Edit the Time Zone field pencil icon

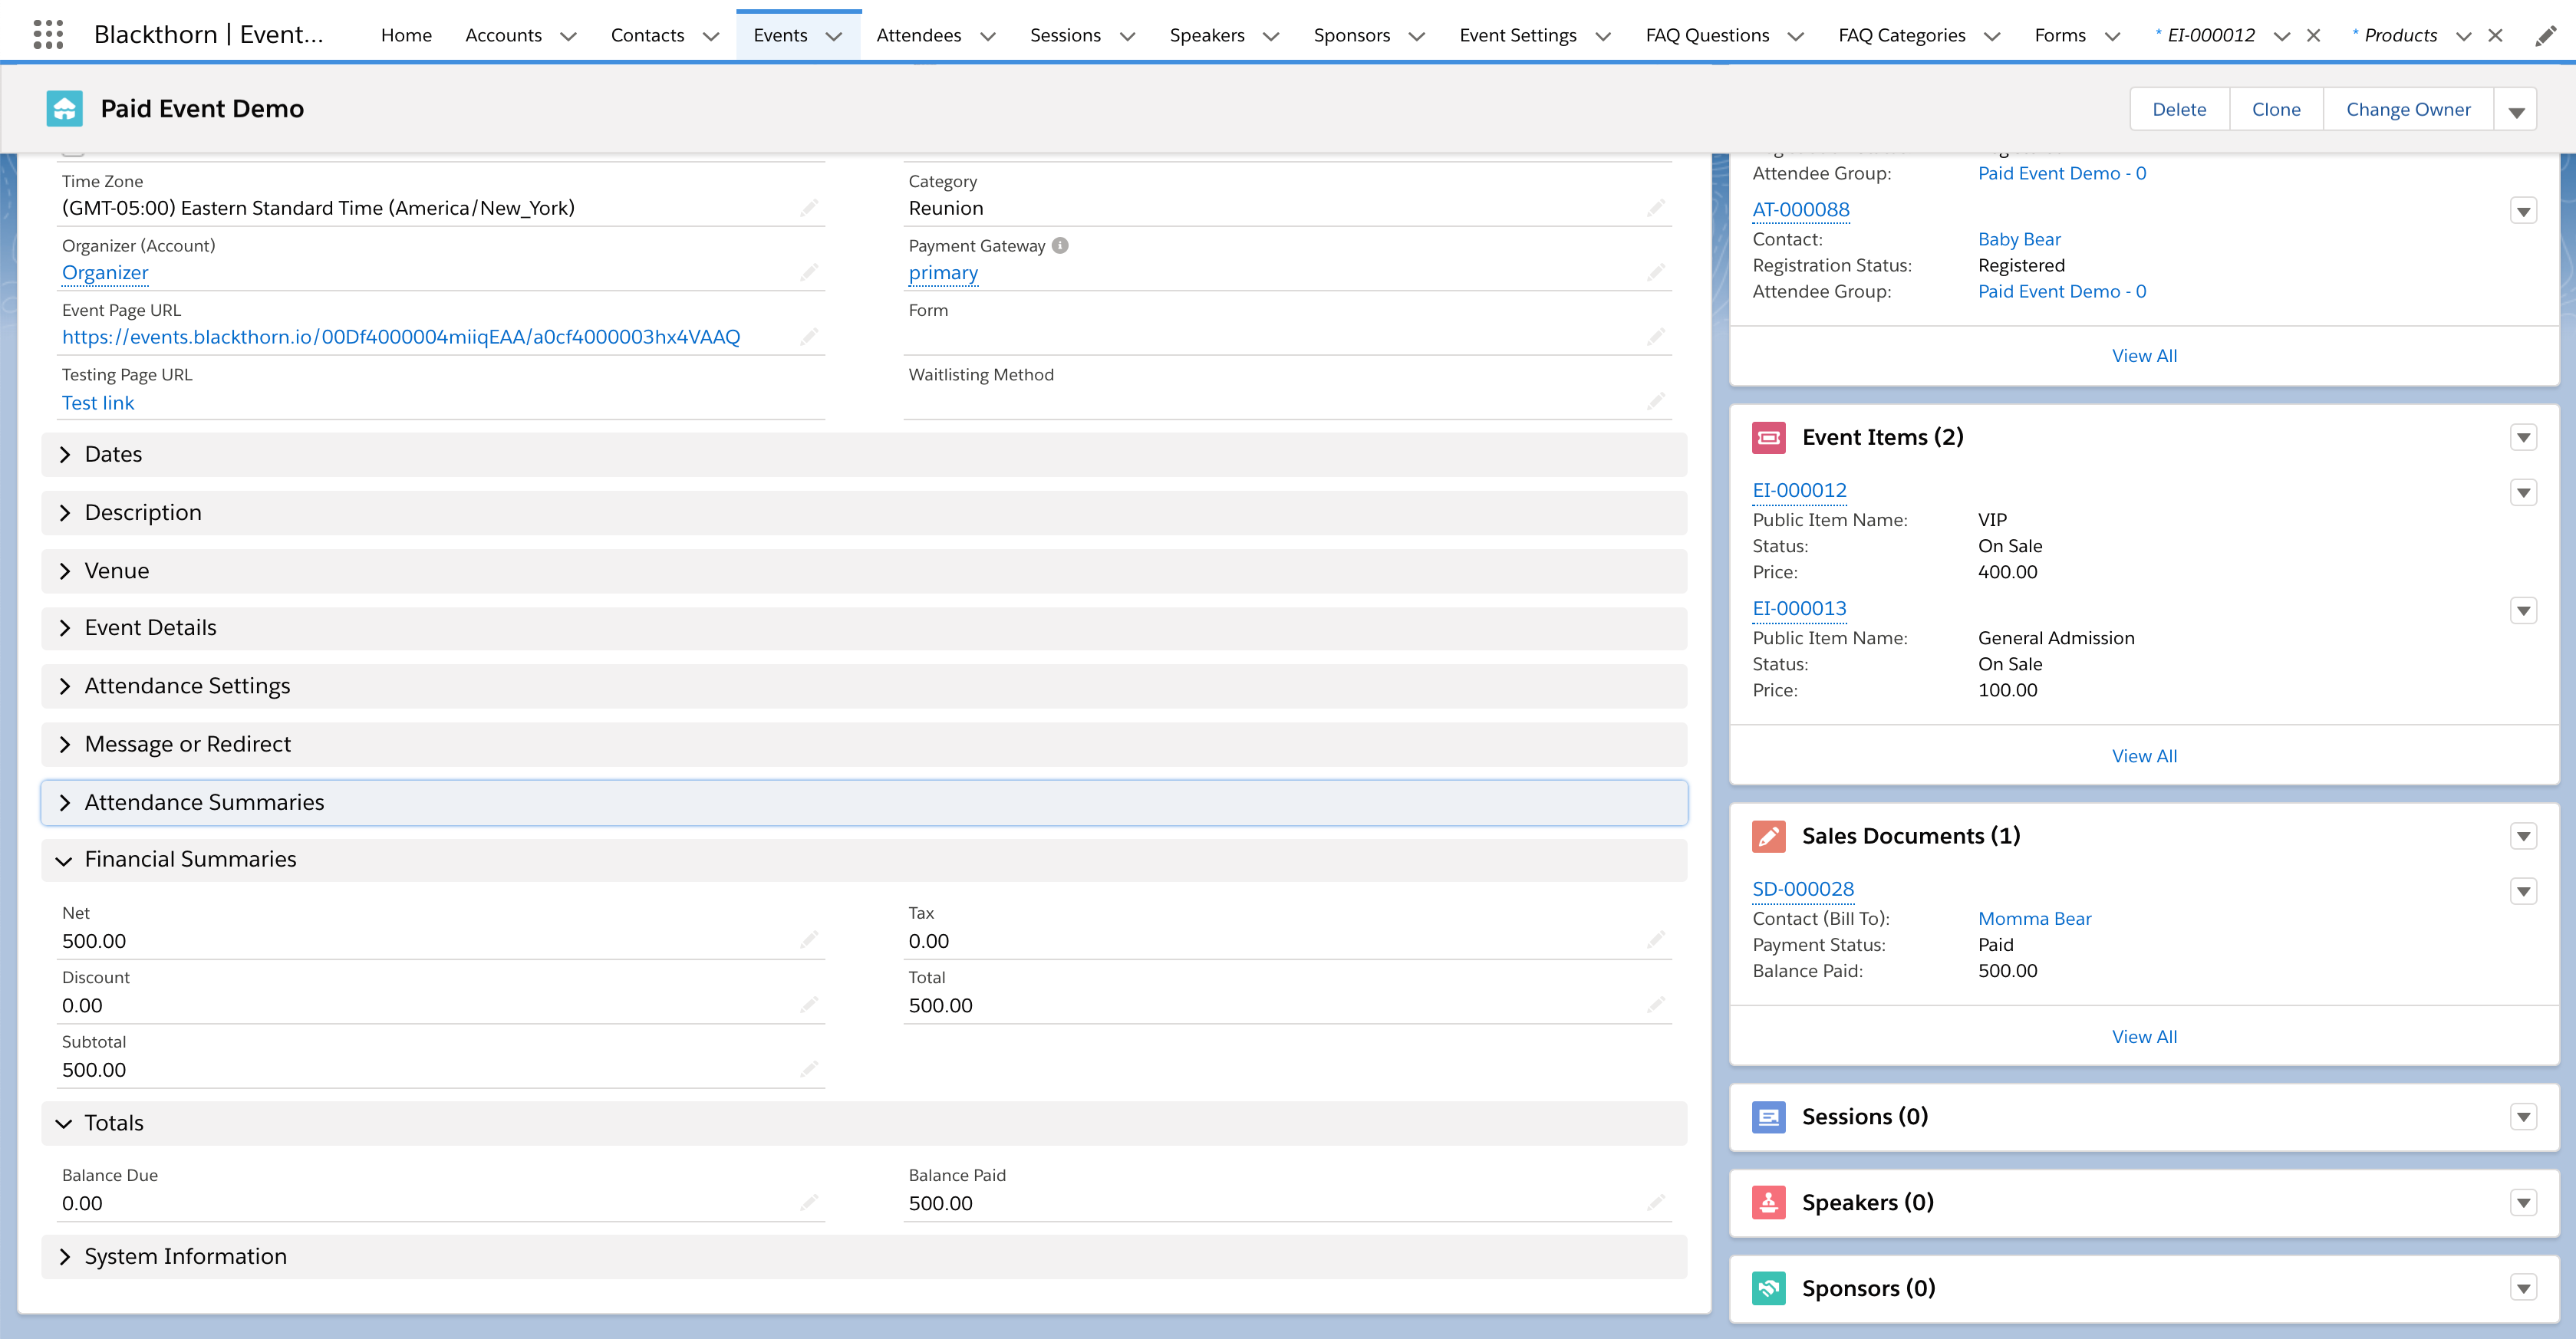point(808,208)
